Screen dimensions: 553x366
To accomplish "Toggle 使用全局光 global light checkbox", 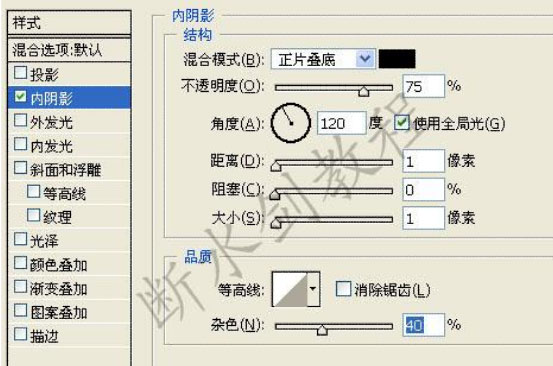I will click(x=402, y=122).
